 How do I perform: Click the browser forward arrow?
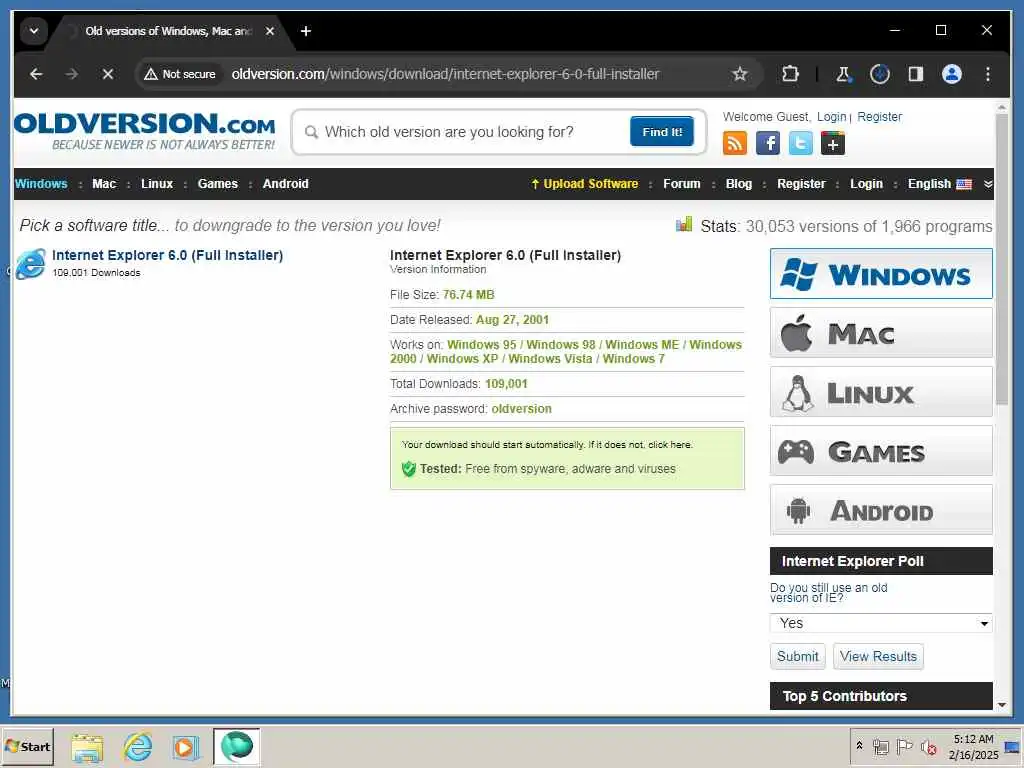tap(72, 74)
